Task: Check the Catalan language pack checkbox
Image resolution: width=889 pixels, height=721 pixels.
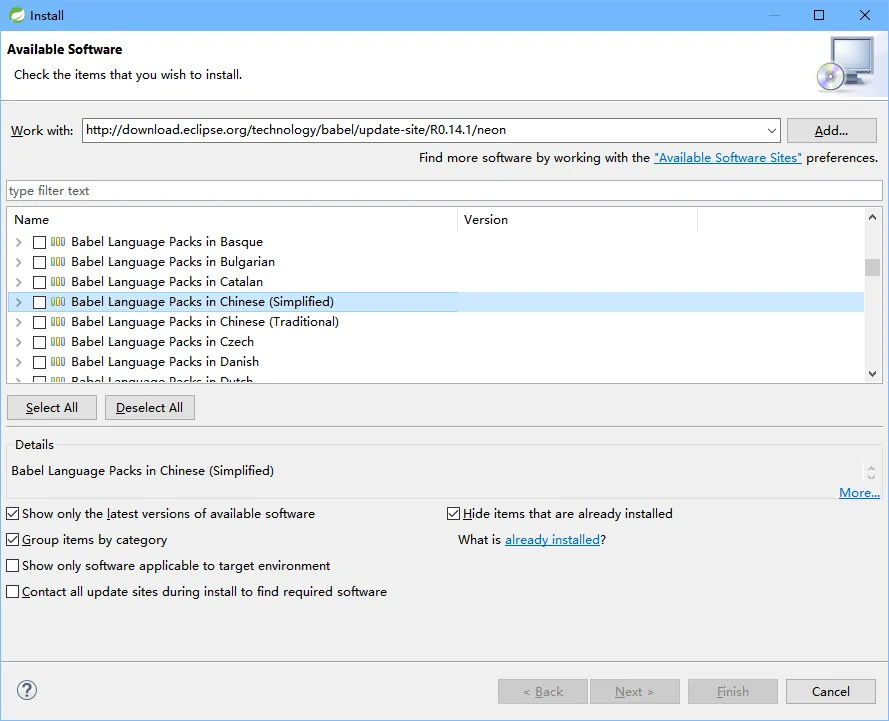Action: coord(39,282)
